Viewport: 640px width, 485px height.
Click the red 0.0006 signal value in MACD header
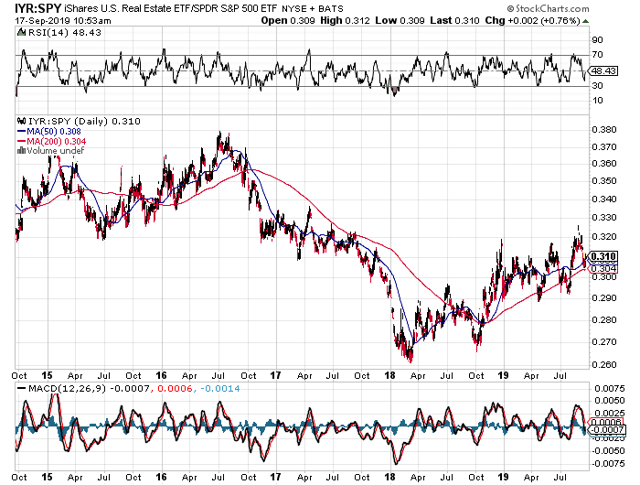pyautogui.click(x=174, y=389)
